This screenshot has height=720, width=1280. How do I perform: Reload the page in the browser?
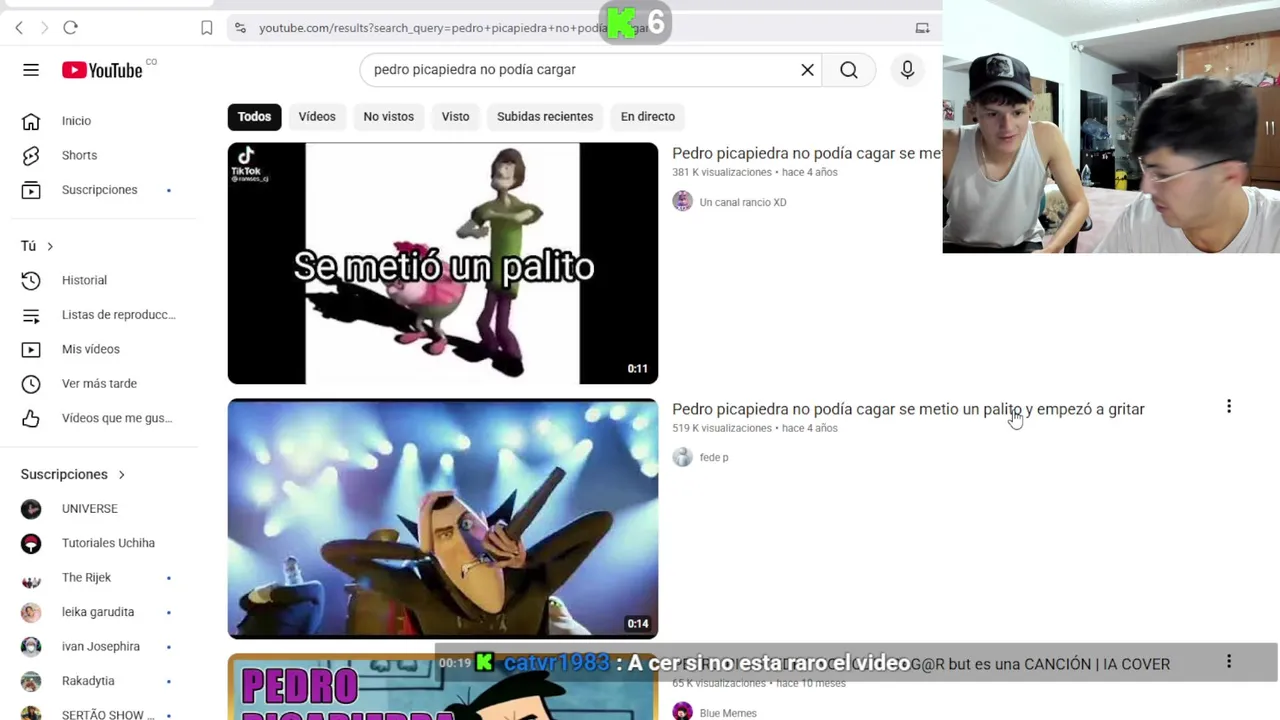70,28
